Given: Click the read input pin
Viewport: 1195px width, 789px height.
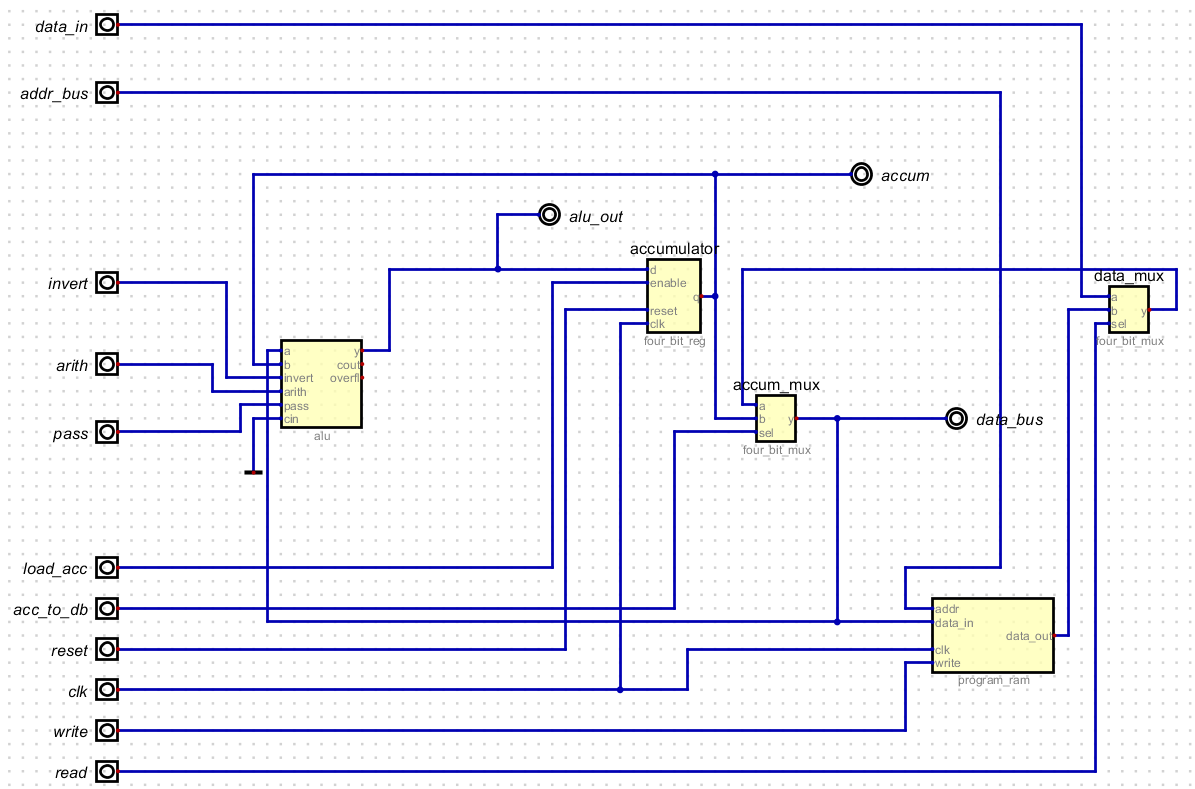Looking at the screenshot, I should tap(105, 772).
